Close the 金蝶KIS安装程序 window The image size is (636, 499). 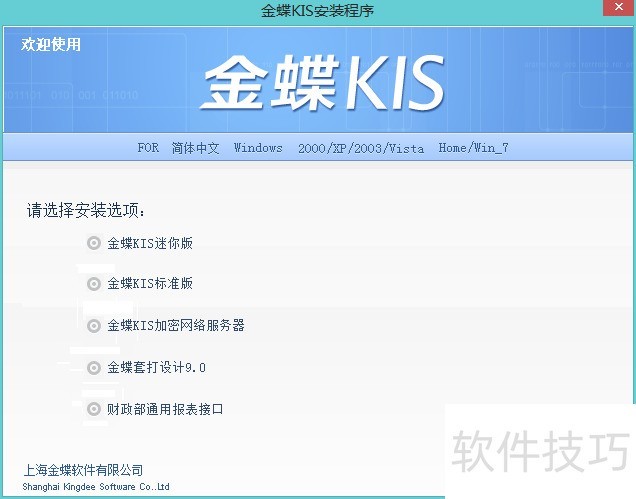pyautogui.click(x=619, y=7)
